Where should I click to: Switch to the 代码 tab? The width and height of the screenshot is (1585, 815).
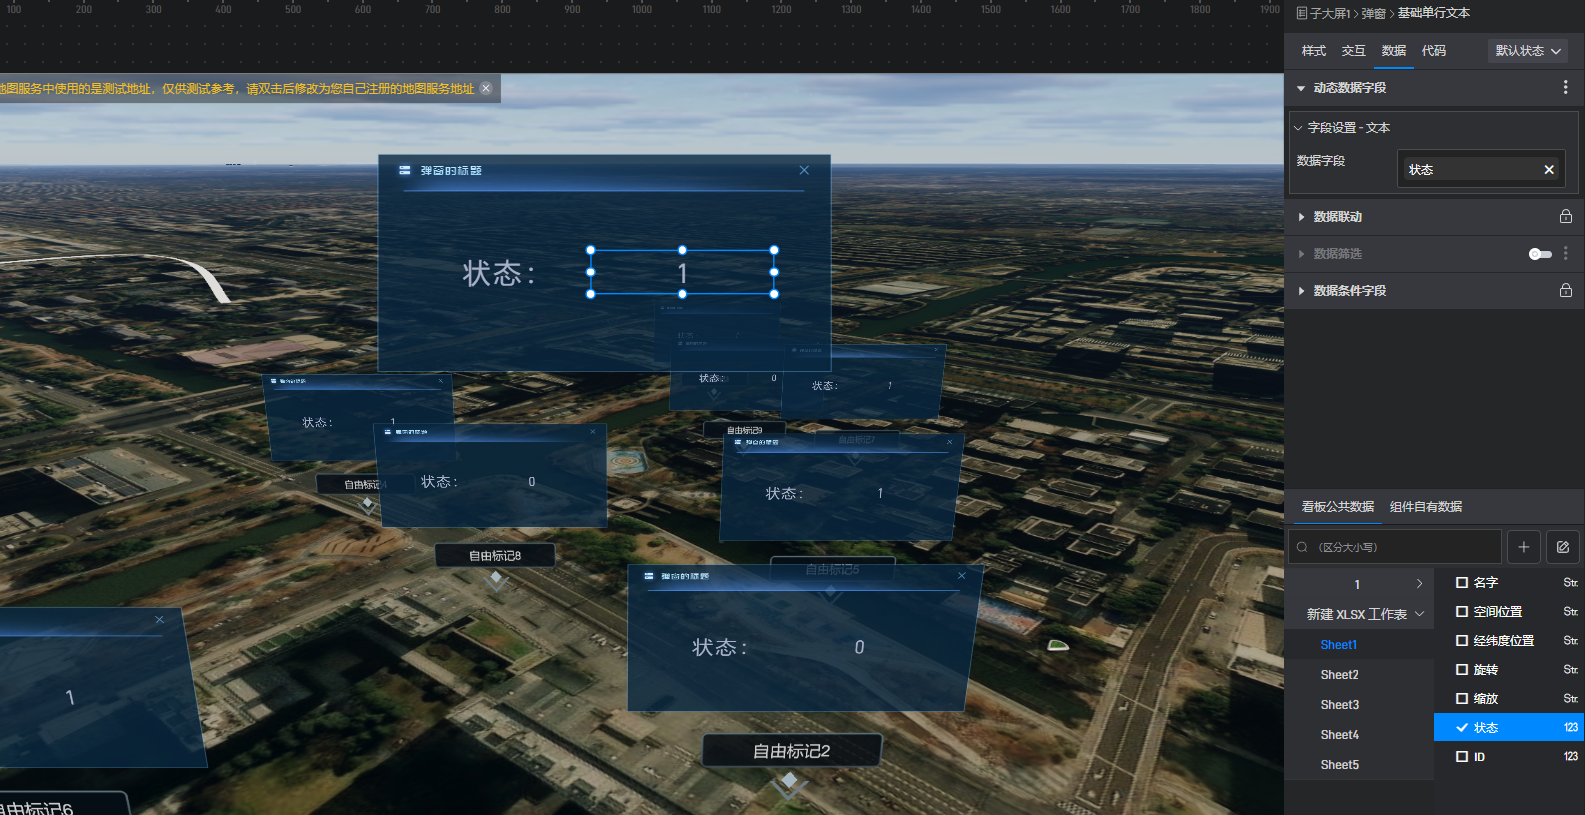pos(1434,51)
